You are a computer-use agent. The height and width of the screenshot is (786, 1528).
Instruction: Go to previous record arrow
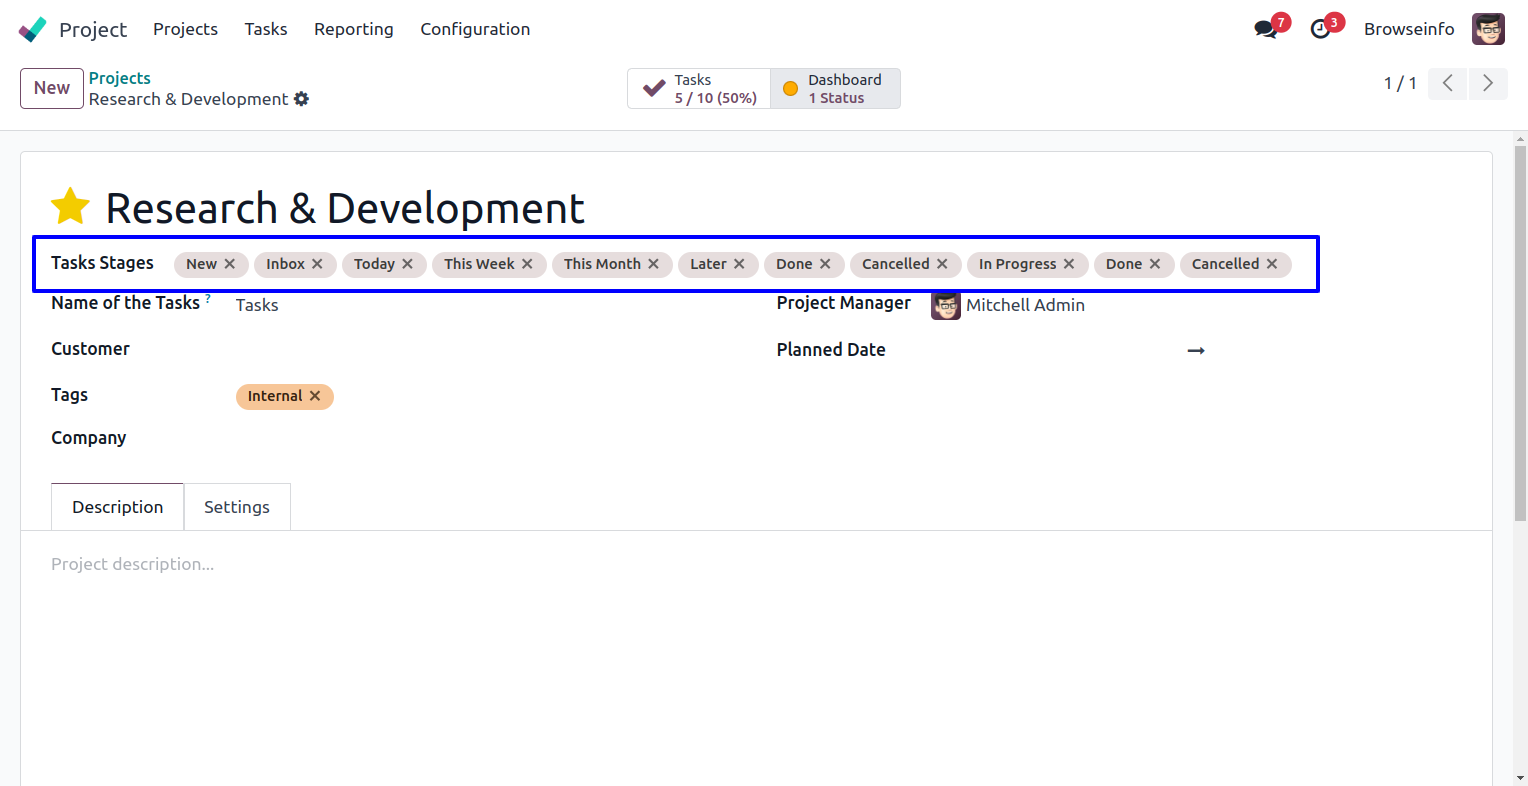(1447, 83)
